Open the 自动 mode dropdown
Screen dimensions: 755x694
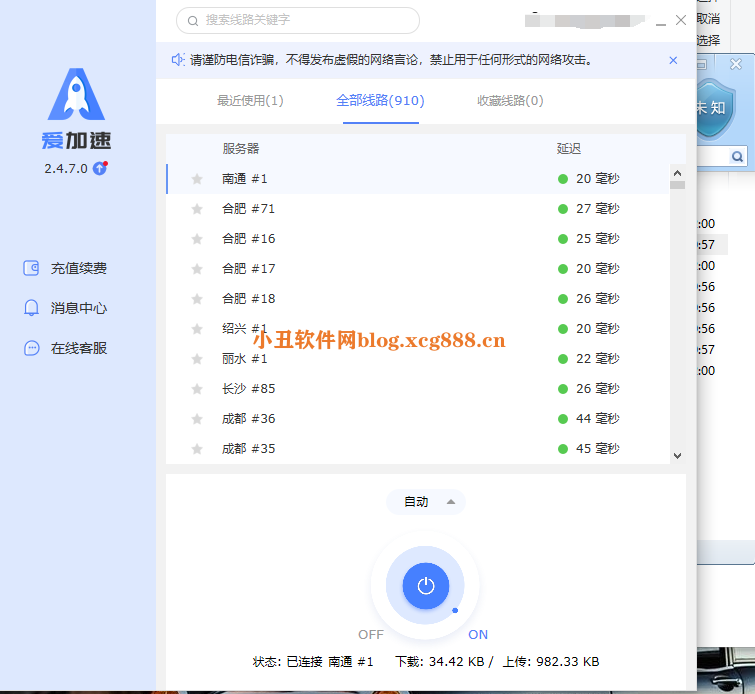click(x=426, y=502)
